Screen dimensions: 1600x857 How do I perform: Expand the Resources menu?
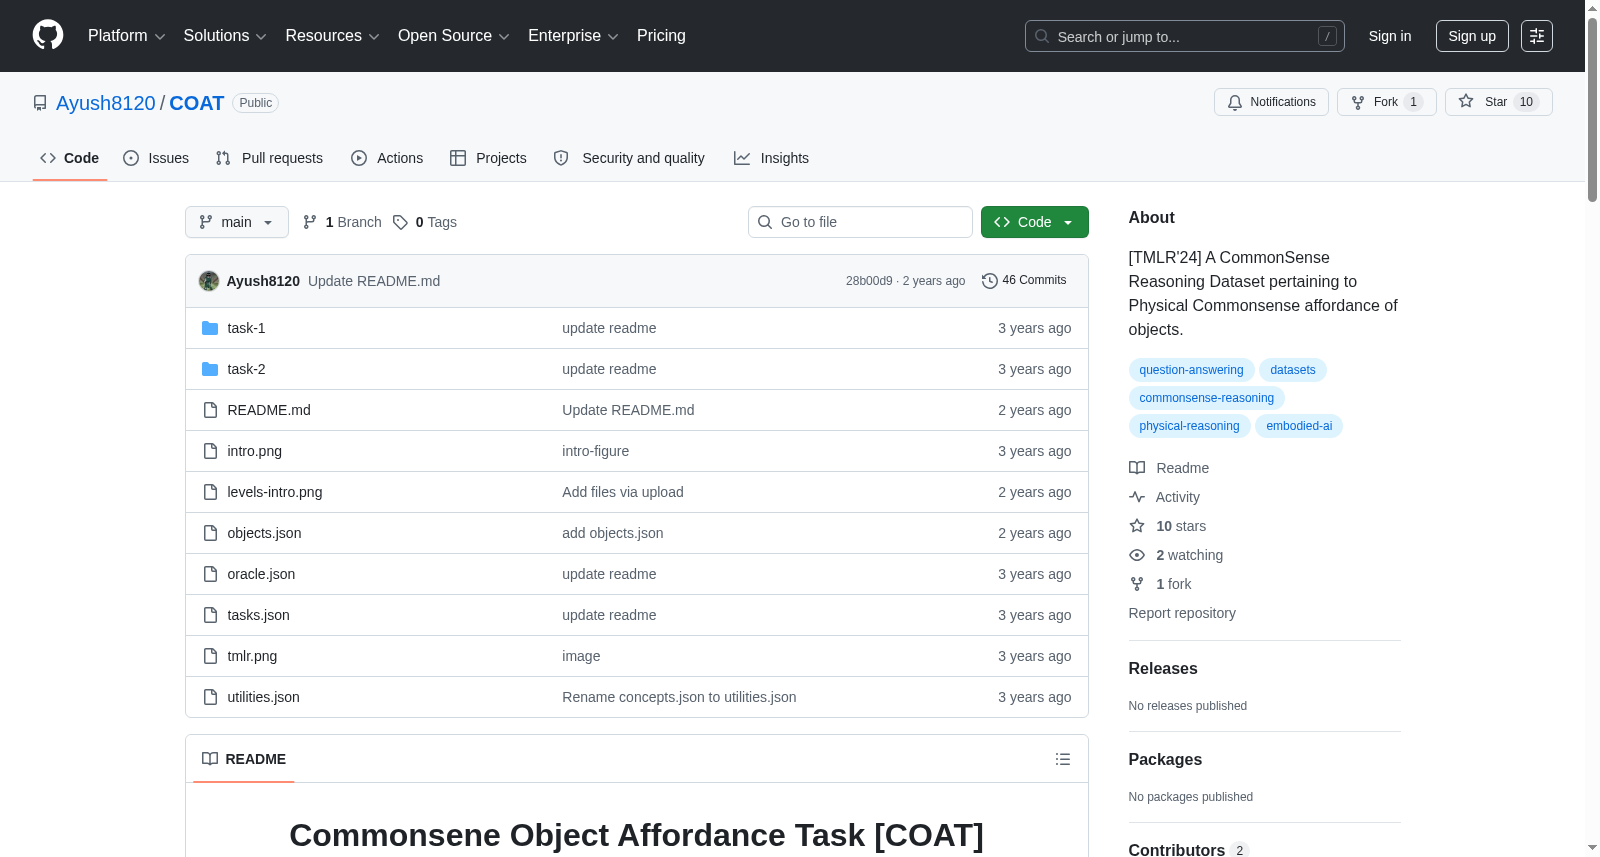click(332, 36)
